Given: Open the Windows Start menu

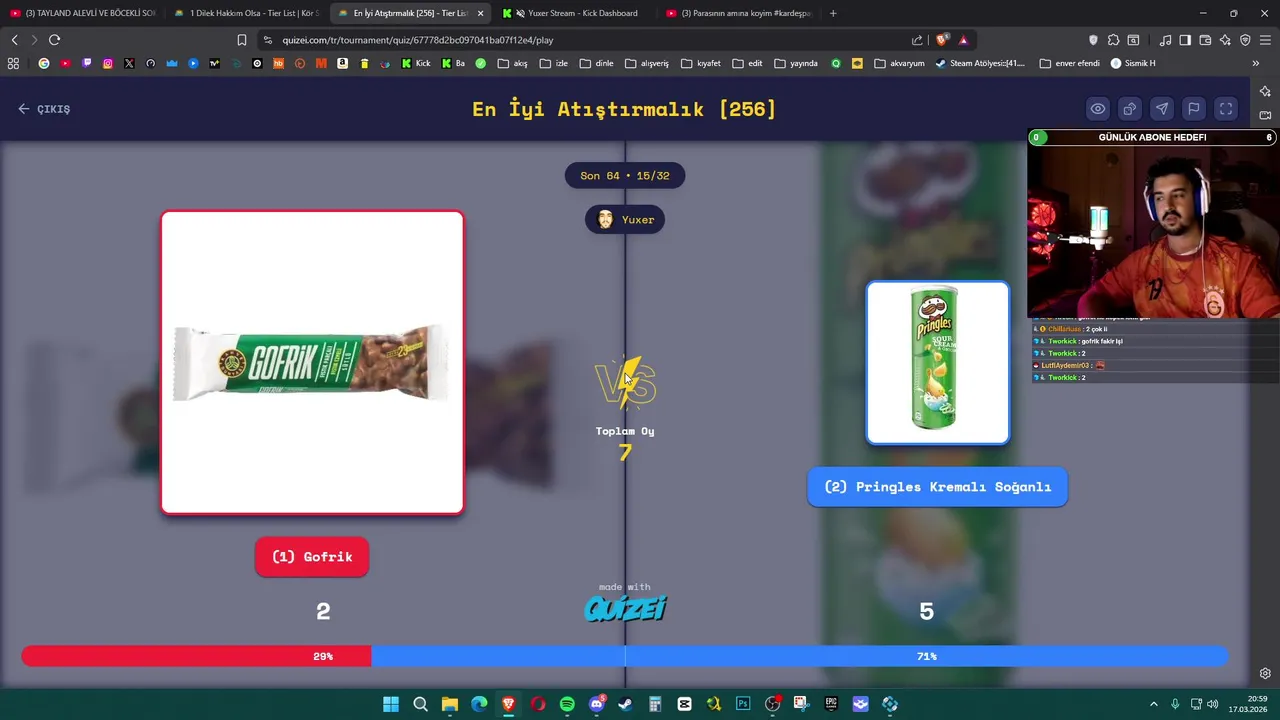Looking at the screenshot, I should [391, 704].
